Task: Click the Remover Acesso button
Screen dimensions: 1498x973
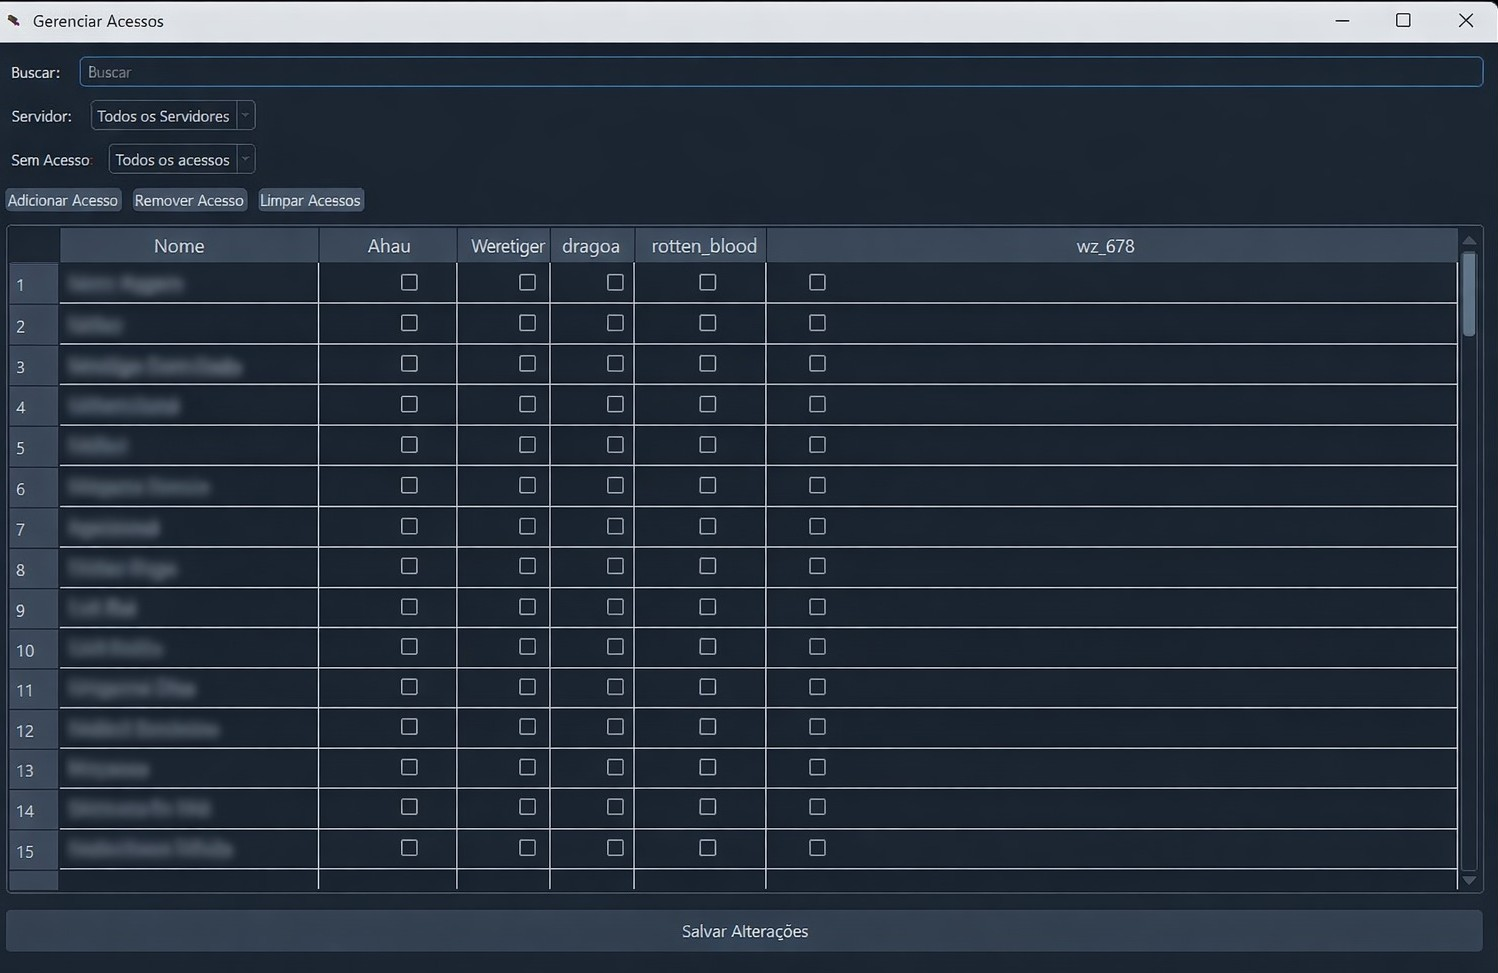Action: point(189,201)
